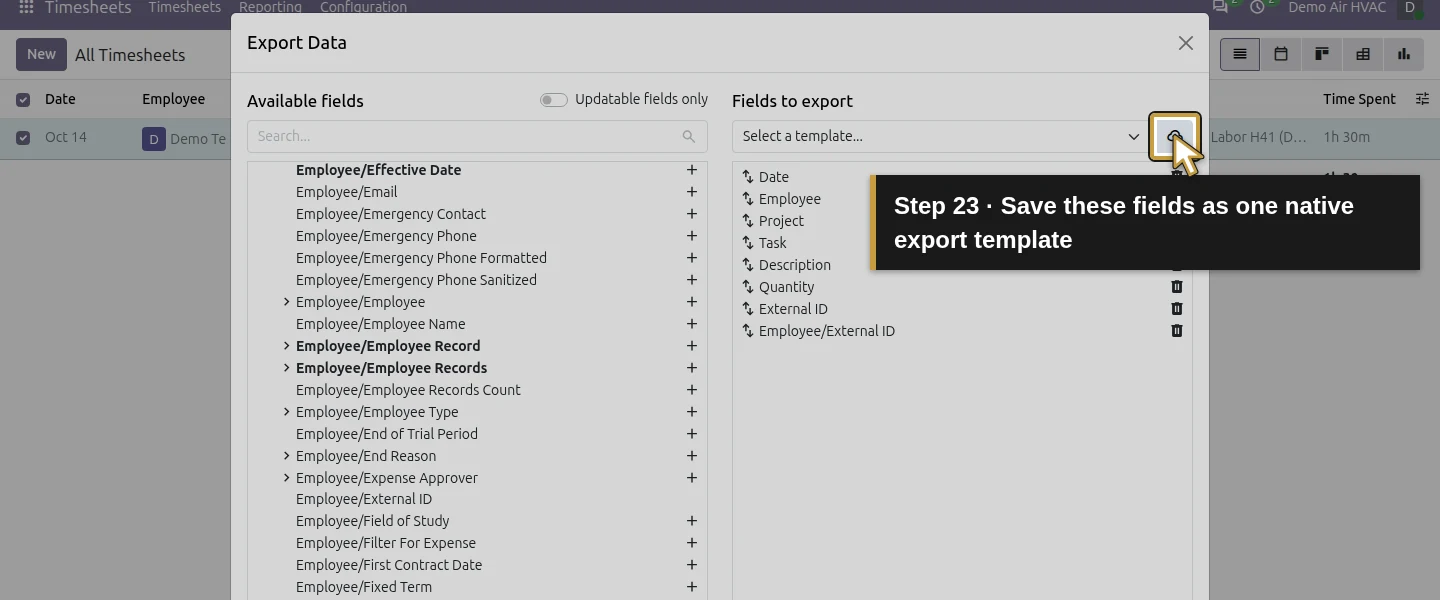The height and width of the screenshot is (600, 1440).
Task: Click the magnifier icon in the search box
Action: [x=688, y=136]
